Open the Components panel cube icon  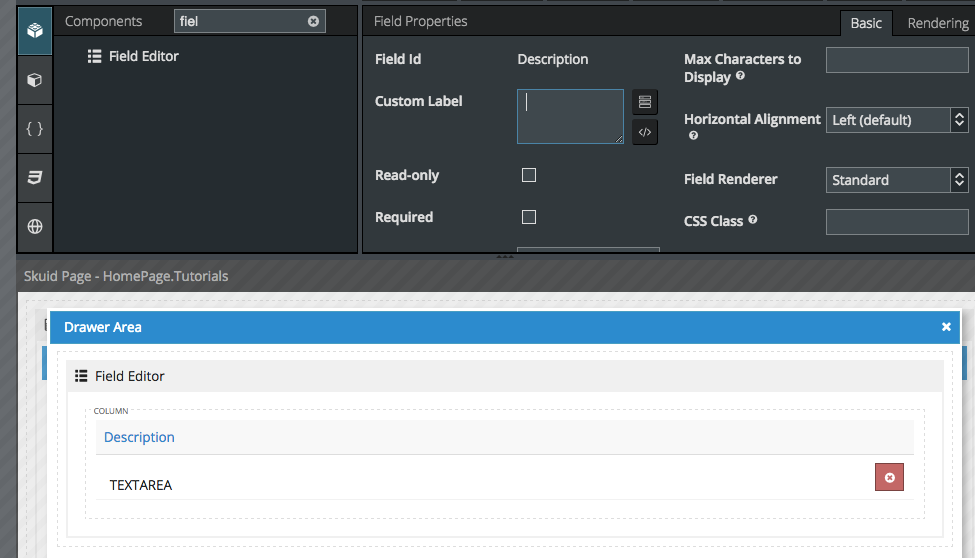tap(35, 30)
